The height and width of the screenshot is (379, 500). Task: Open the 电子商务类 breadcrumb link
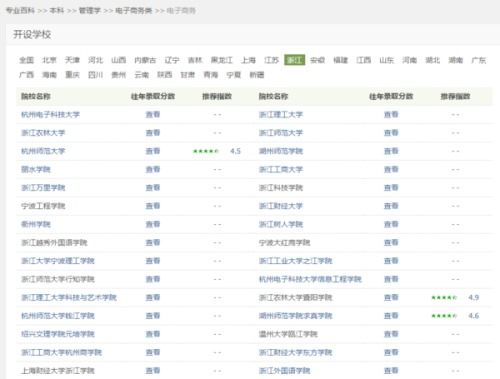(x=133, y=11)
